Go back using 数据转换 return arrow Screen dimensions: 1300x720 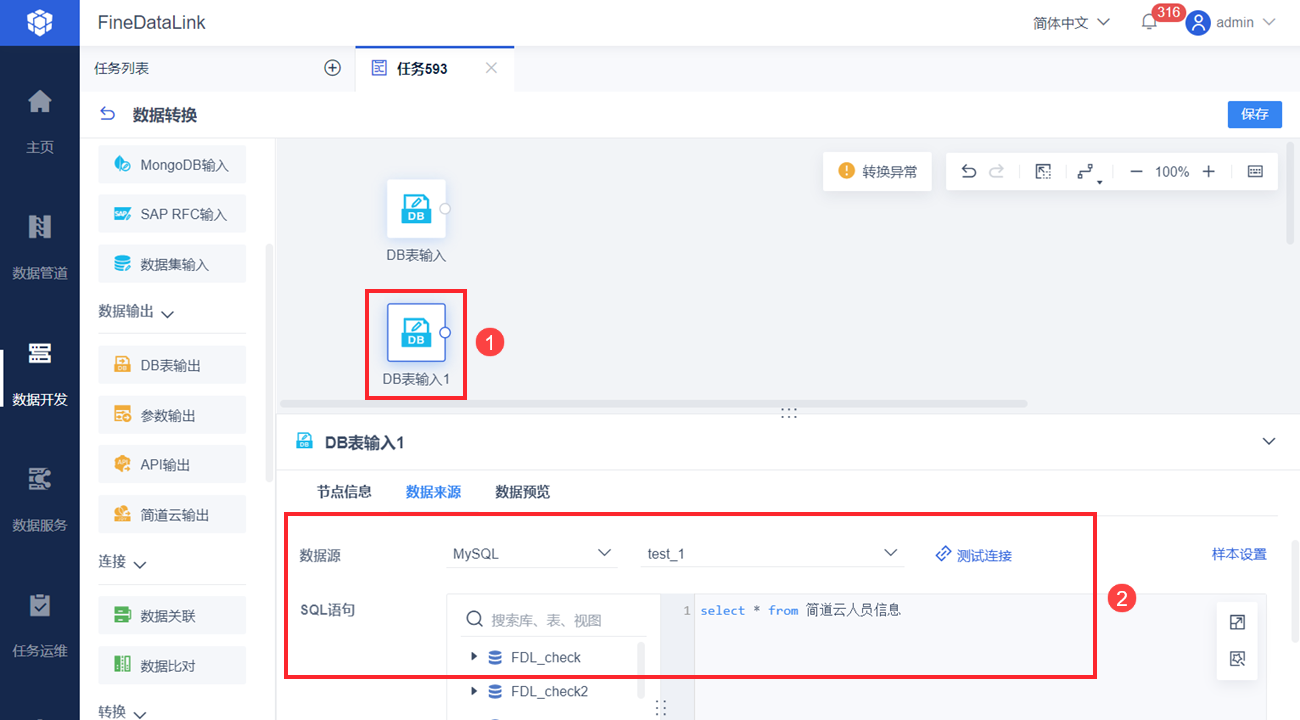click(x=107, y=115)
